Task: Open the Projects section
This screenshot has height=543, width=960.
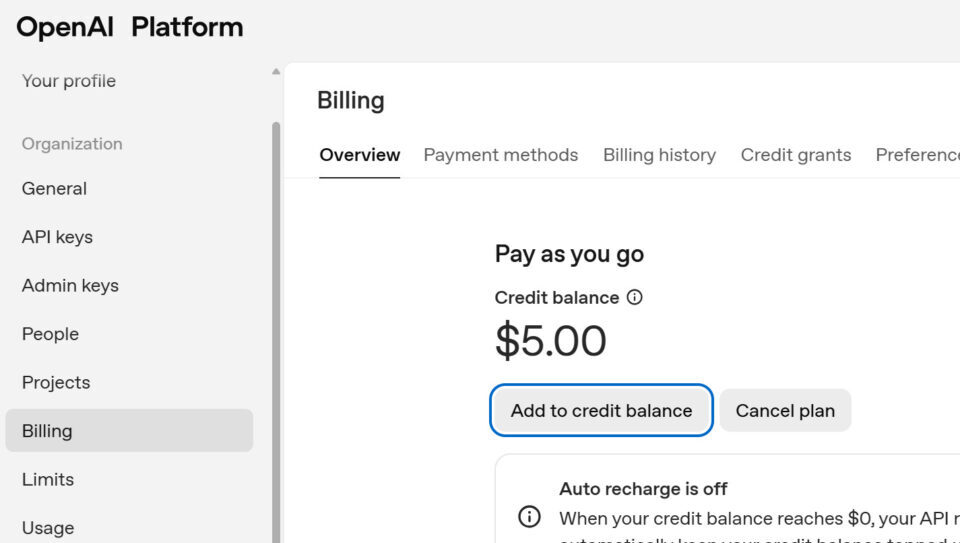Action: pos(56,382)
